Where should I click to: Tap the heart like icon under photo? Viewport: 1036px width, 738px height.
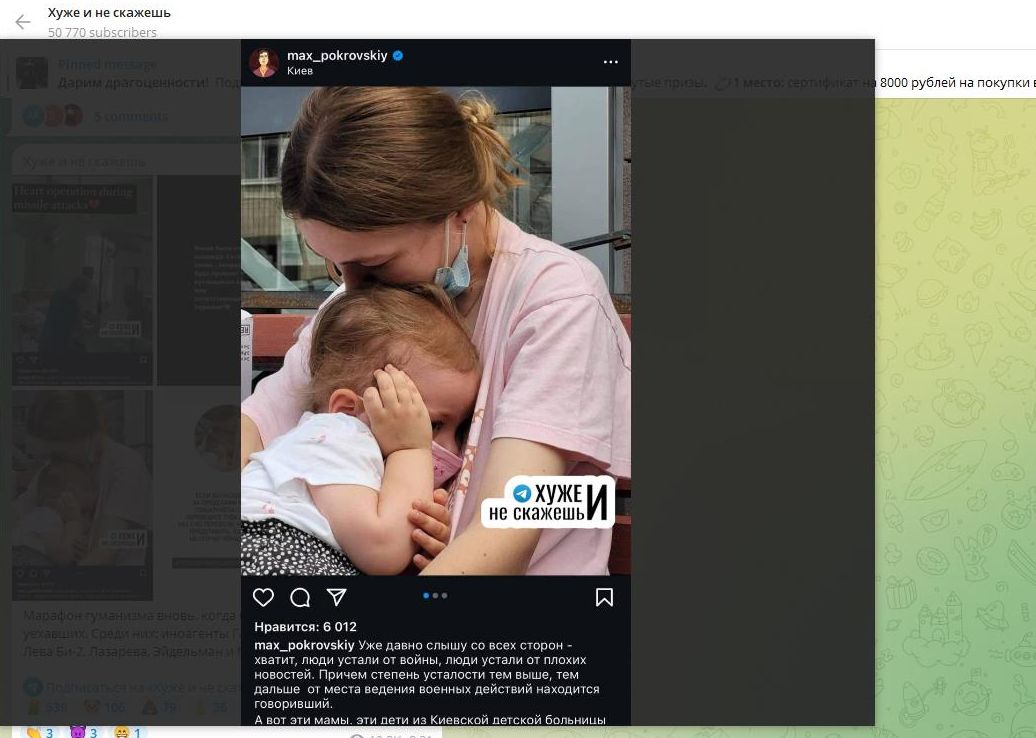pyautogui.click(x=263, y=597)
